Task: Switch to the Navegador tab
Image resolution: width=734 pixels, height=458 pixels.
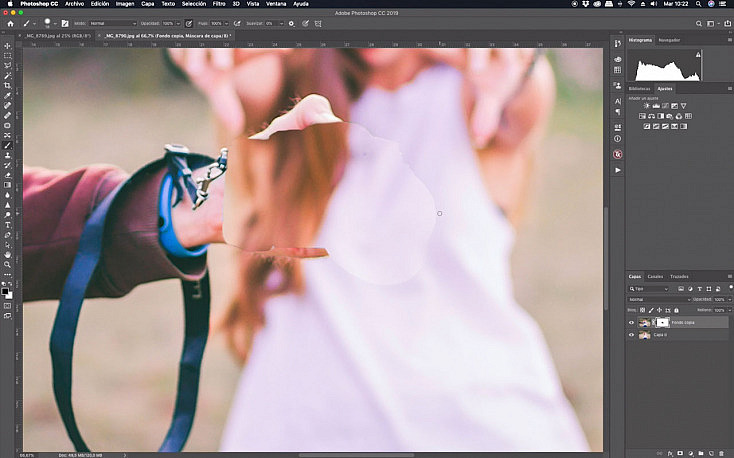Action: [669, 40]
